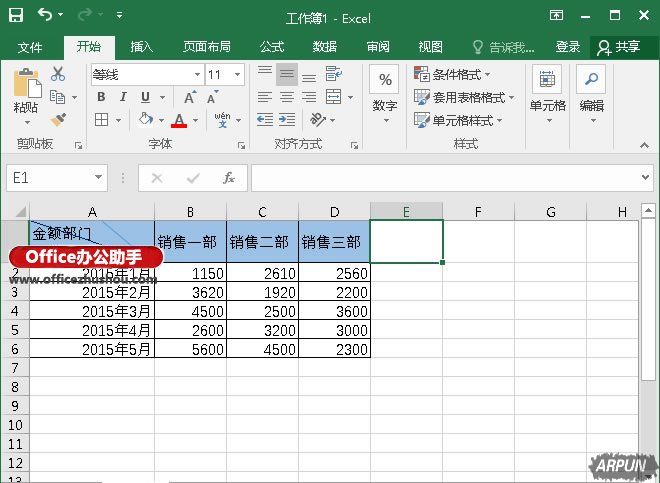Image resolution: width=660 pixels, height=483 pixels.
Task: Click the fx insert function icon
Action: point(229,178)
